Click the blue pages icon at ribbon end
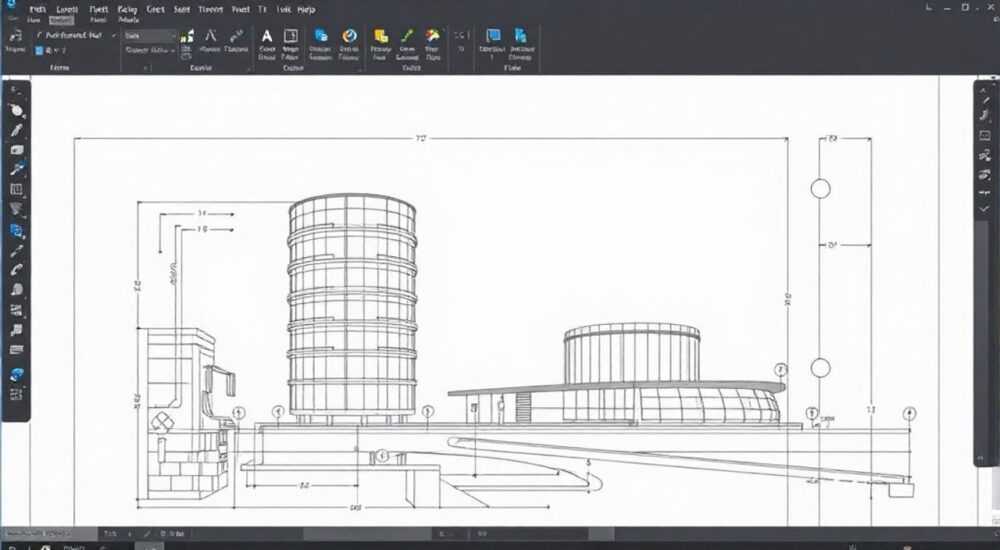This screenshot has width=1000, height=550. 520,36
